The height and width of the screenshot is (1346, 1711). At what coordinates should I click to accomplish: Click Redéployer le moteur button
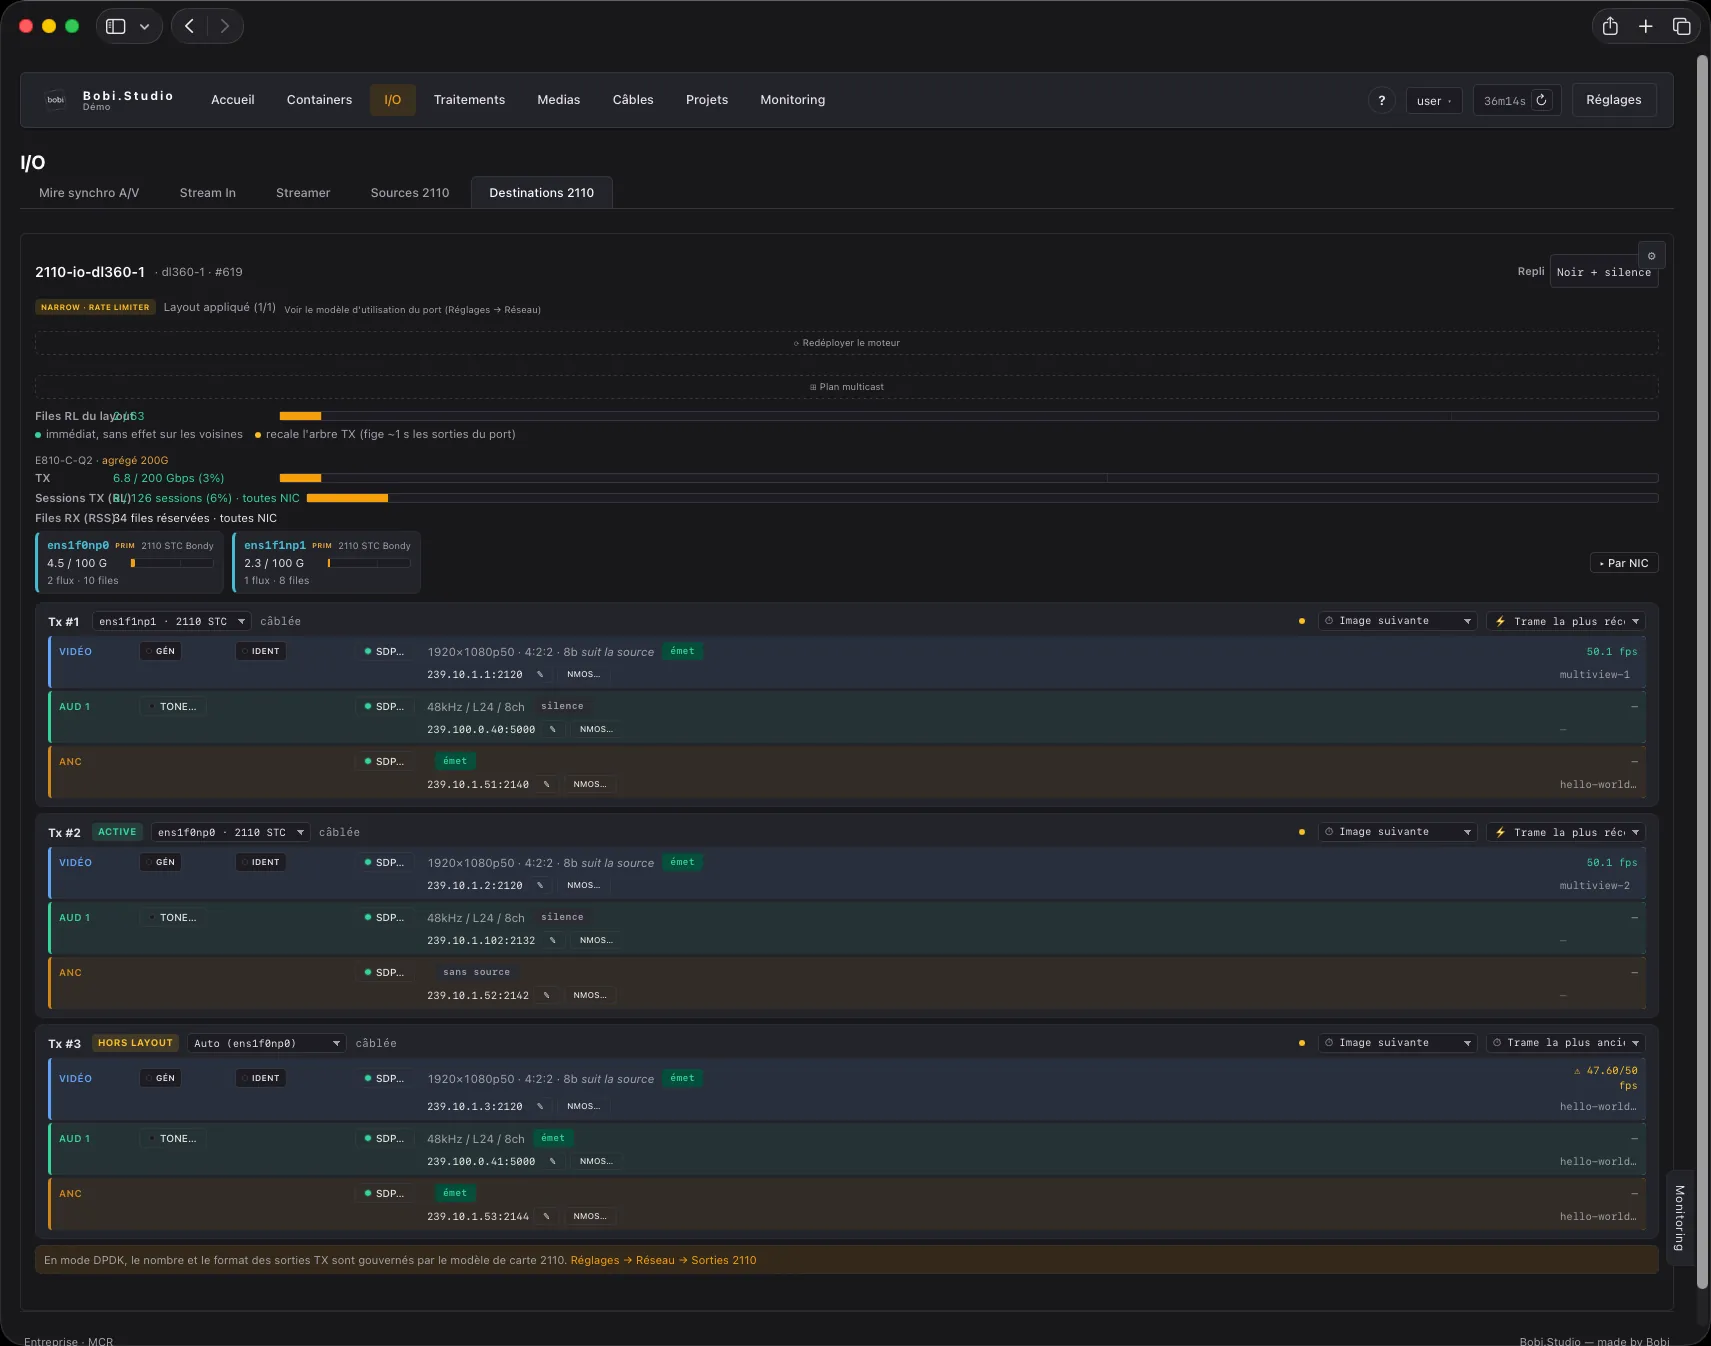[846, 343]
